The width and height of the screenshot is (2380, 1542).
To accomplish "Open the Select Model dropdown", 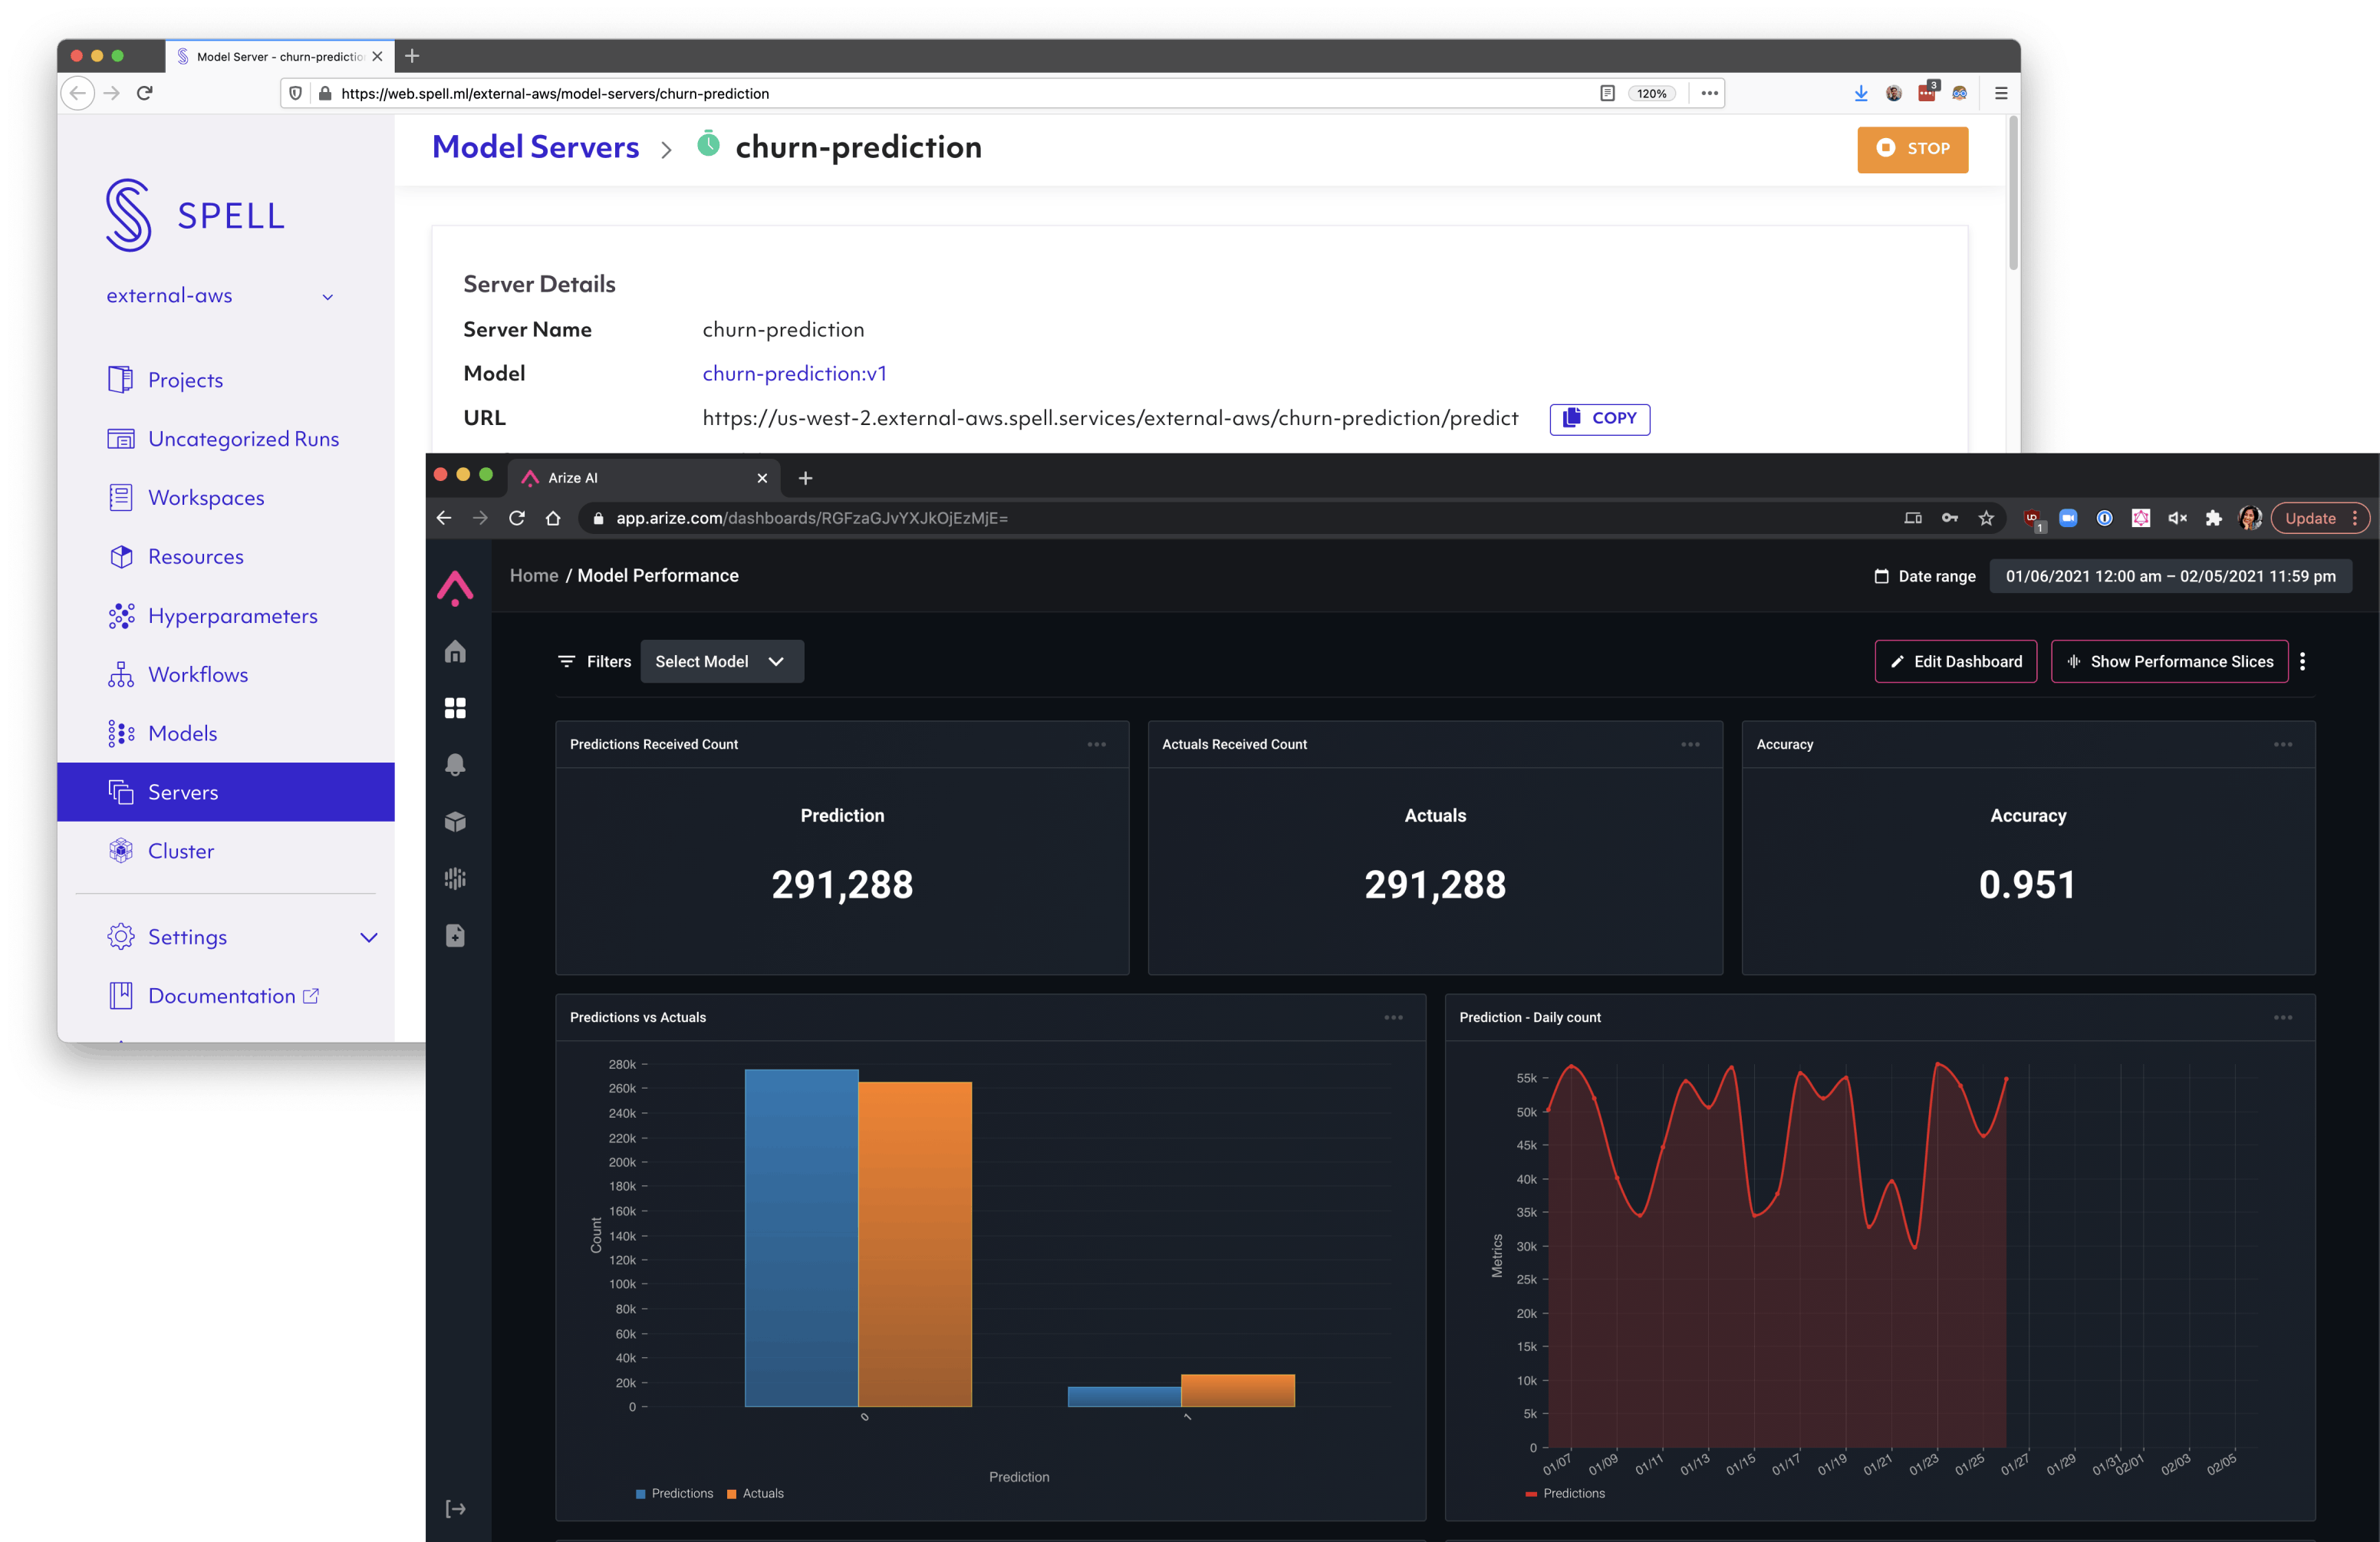I will pyautogui.click(x=721, y=662).
